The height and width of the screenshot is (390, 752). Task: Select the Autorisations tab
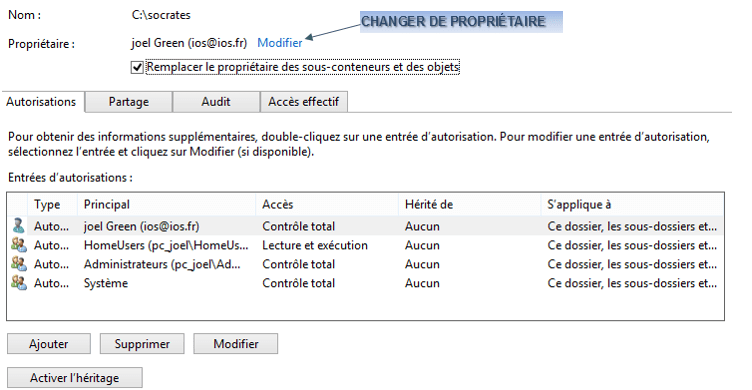pos(42,102)
